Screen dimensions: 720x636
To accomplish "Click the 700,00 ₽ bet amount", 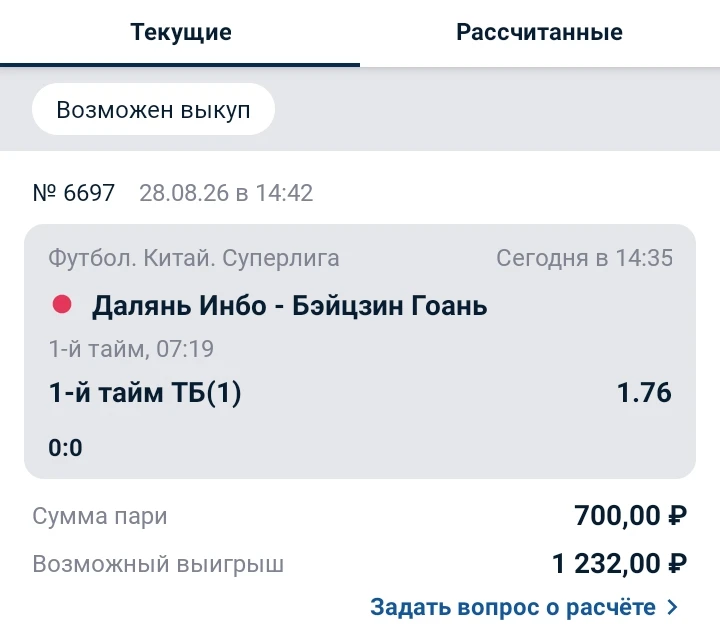I will (x=630, y=515).
